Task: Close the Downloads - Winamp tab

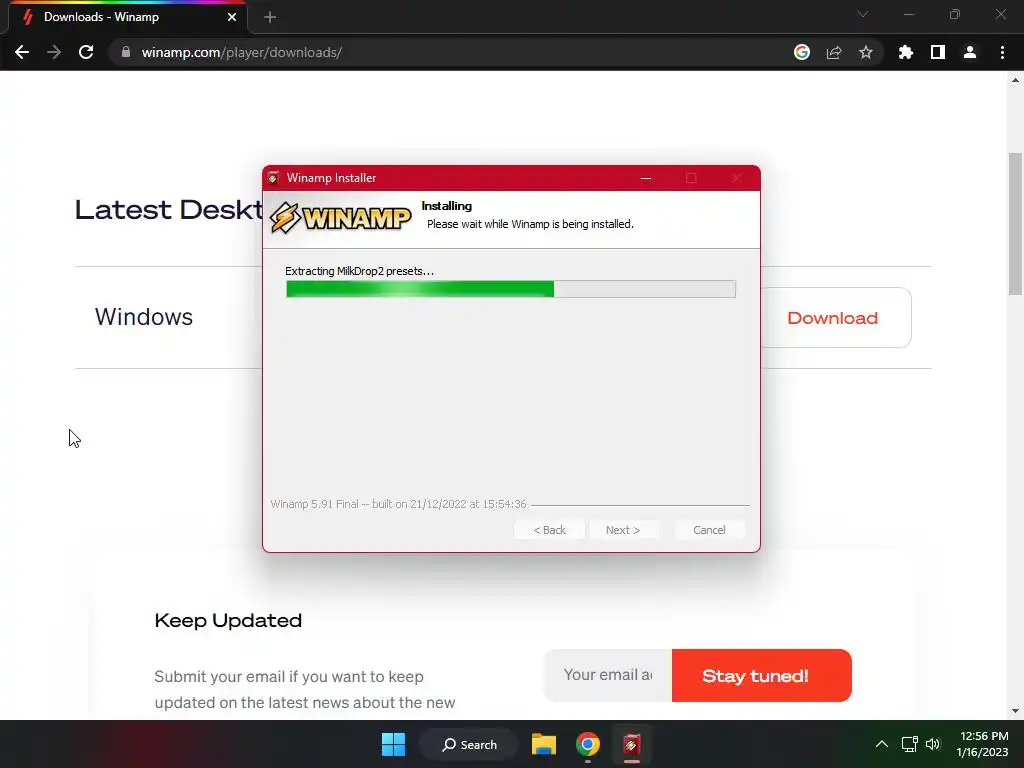Action: (232, 17)
